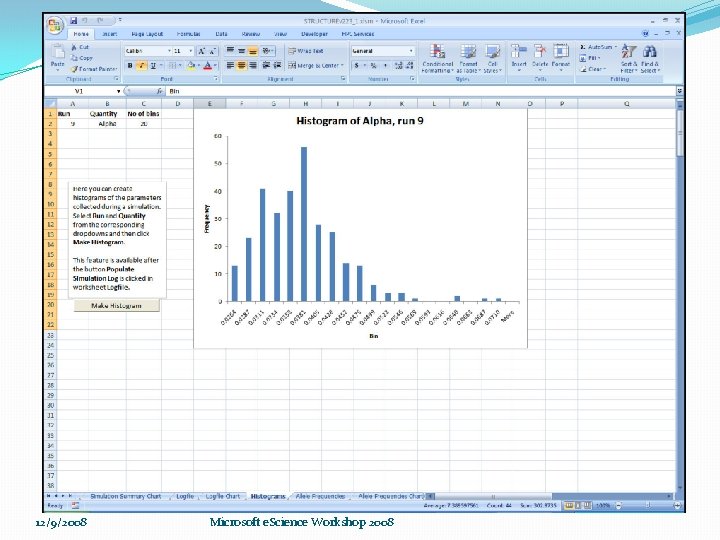Click the Align Text Right icon

tap(253, 66)
